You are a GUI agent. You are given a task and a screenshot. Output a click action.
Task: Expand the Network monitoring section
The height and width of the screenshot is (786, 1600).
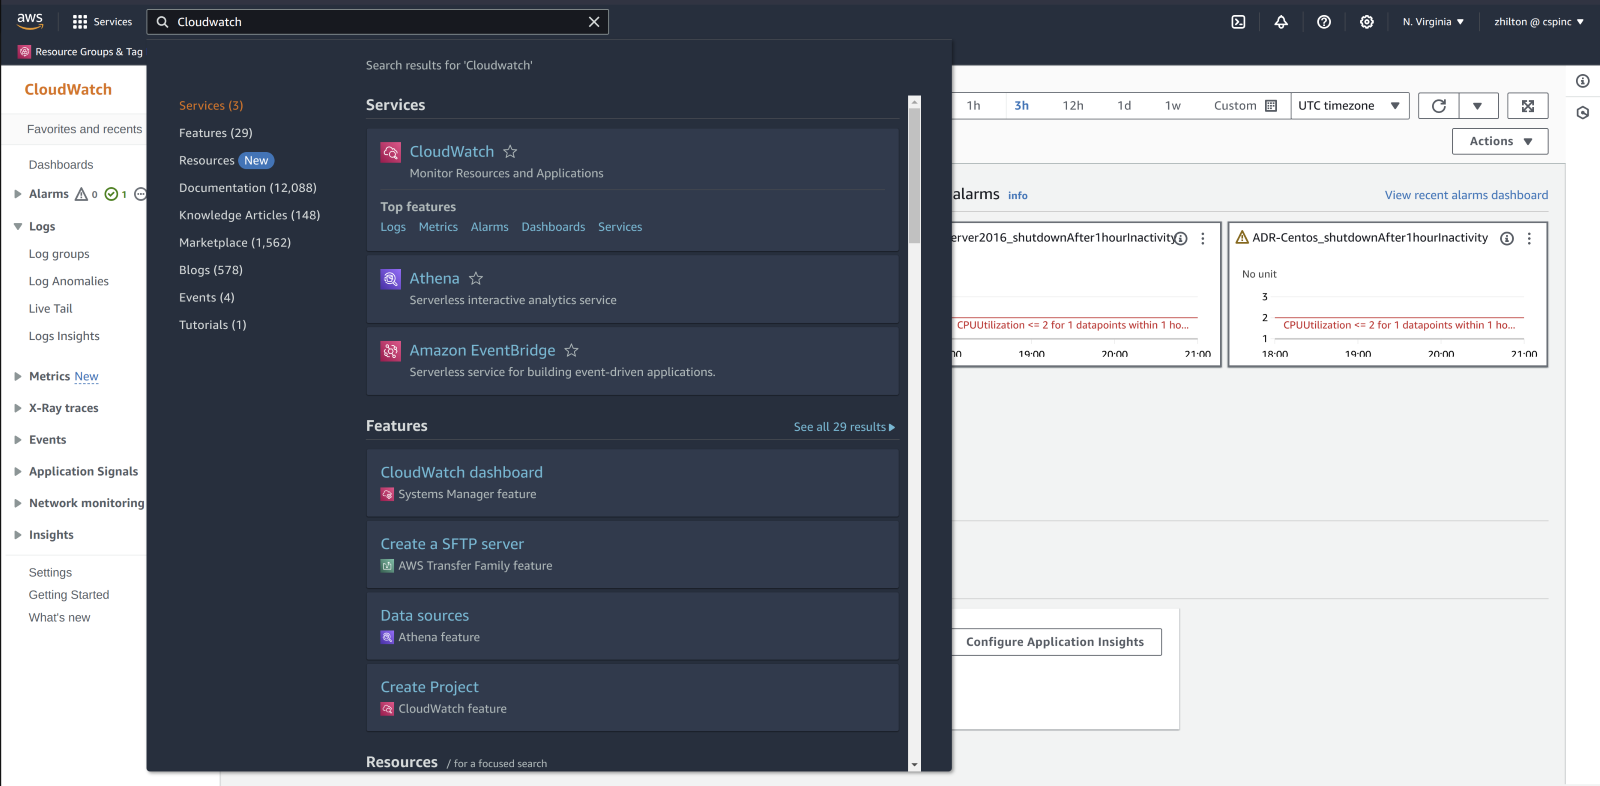(18, 503)
